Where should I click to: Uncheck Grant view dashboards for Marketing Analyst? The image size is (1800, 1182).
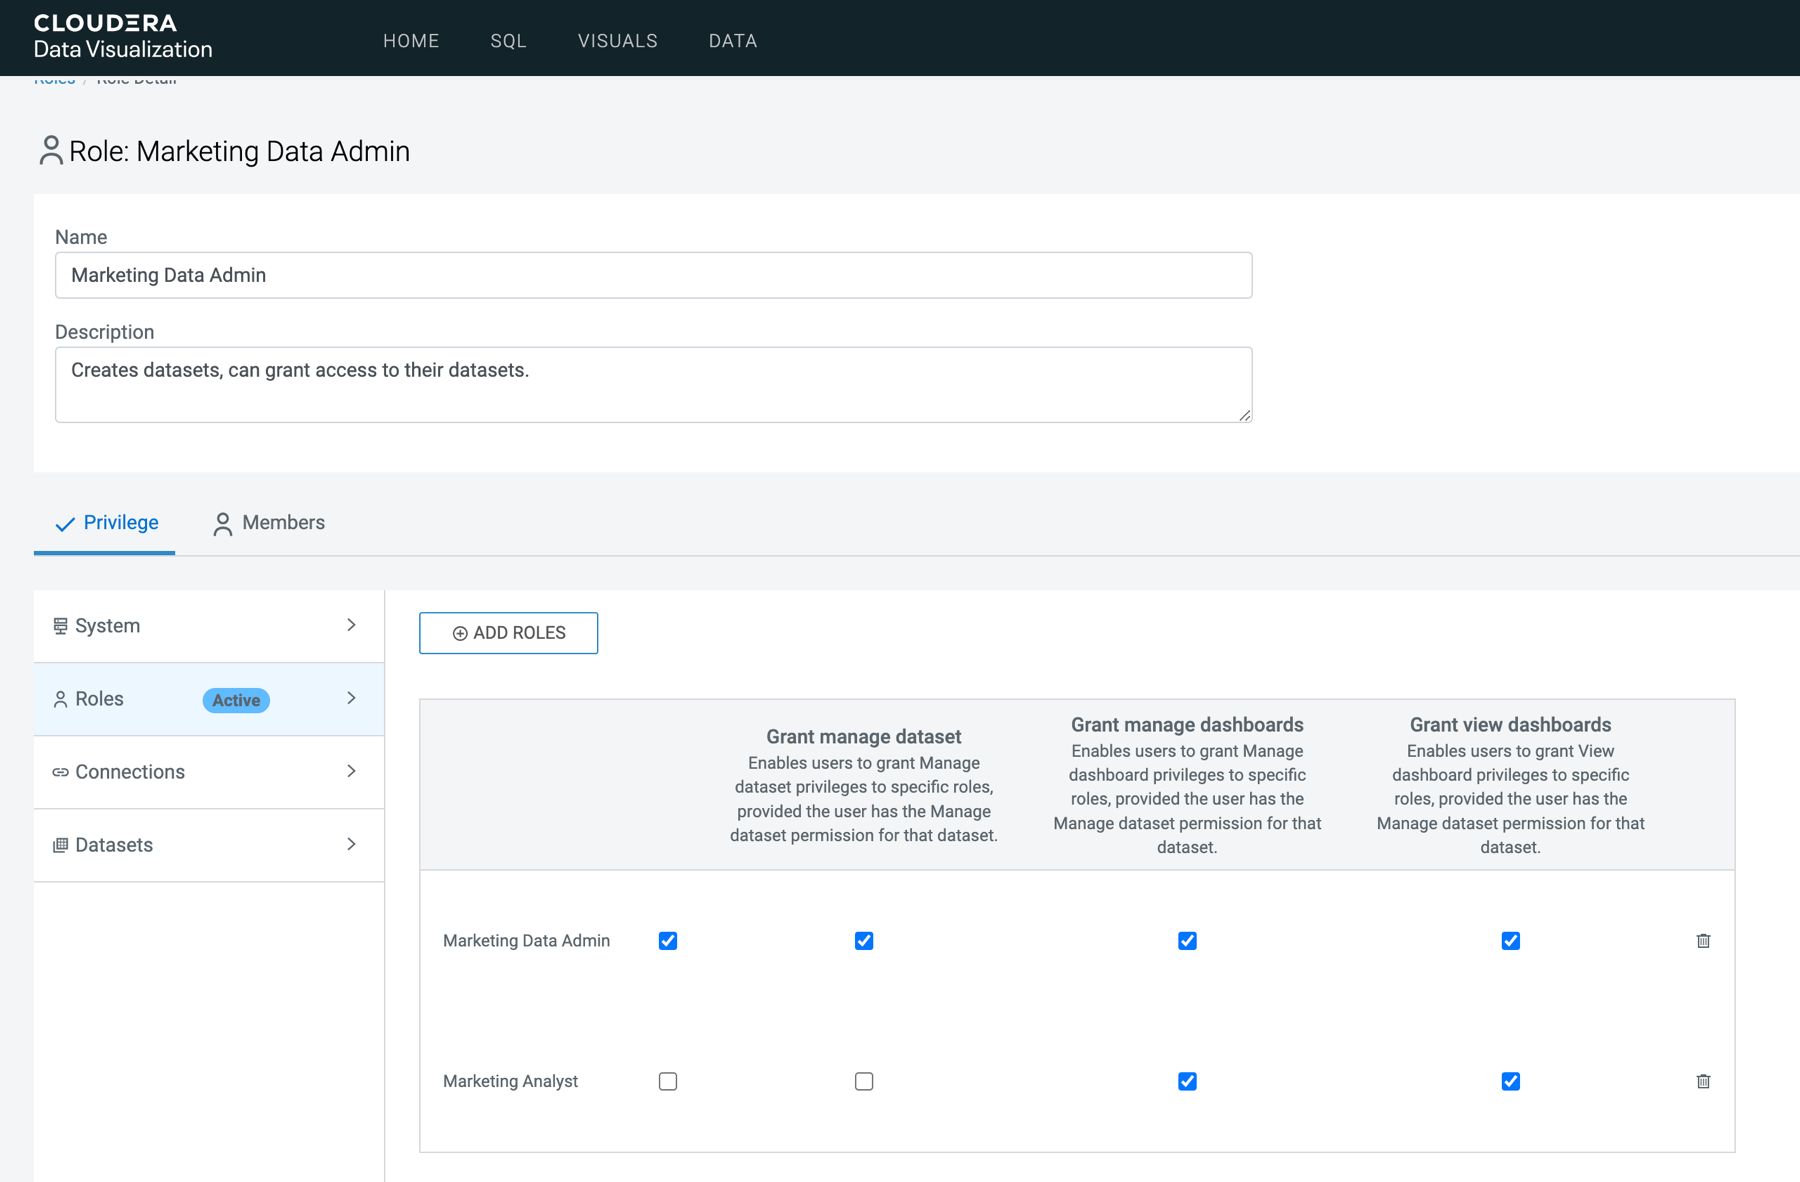pyautogui.click(x=1510, y=1081)
